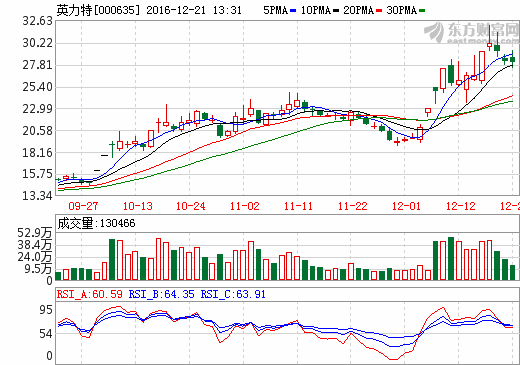Viewport: 520px width, 365px height.
Task: Click the 10PMA legend label
Action: tap(315, 10)
